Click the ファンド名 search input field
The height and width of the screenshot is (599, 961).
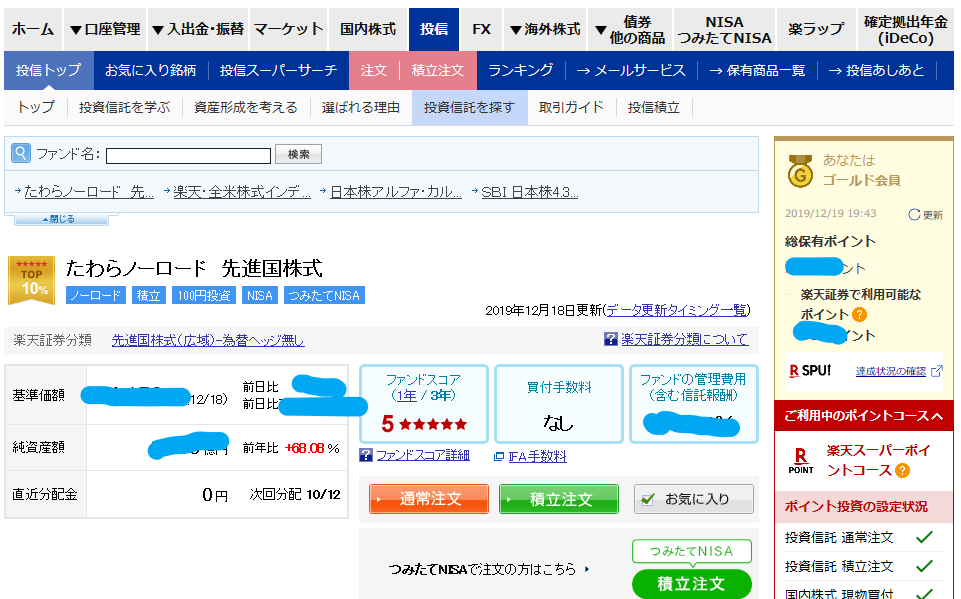(188, 156)
